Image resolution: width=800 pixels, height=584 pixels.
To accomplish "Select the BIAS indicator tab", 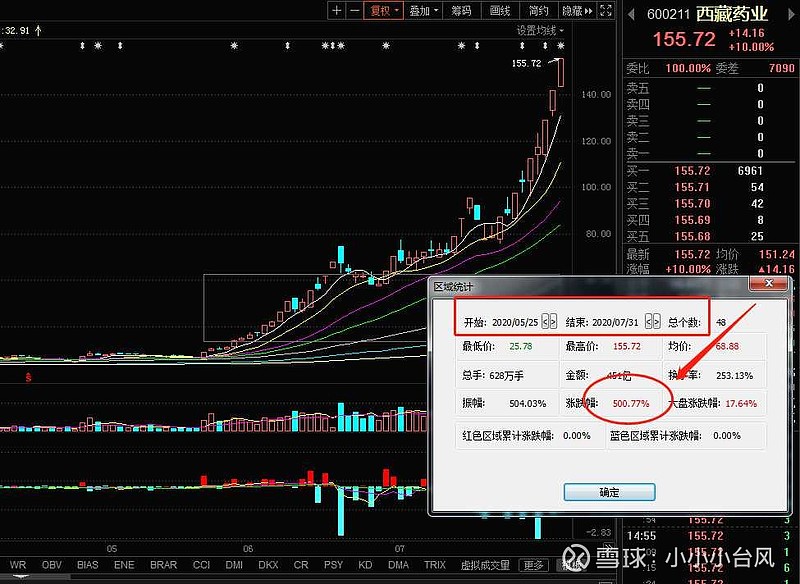I will point(87,565).
